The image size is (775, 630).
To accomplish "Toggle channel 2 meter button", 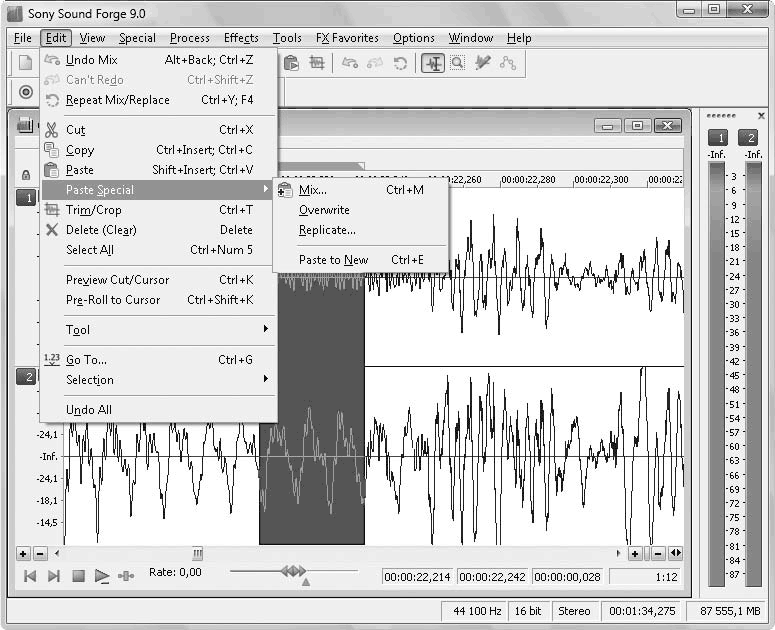I will point(748,138).
